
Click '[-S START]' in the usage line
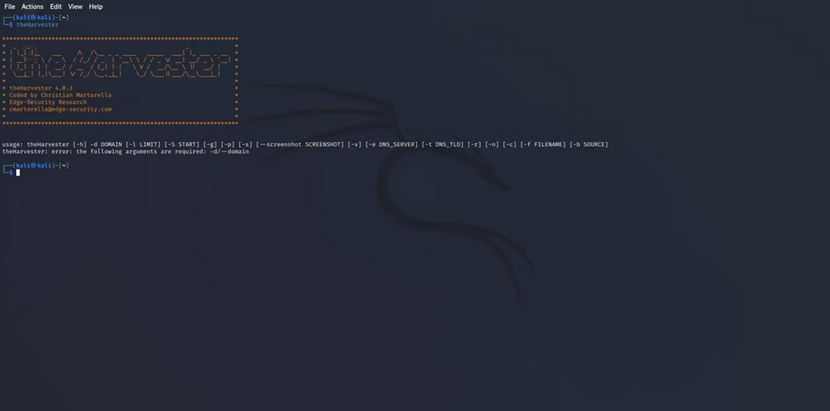click(182, 145)
